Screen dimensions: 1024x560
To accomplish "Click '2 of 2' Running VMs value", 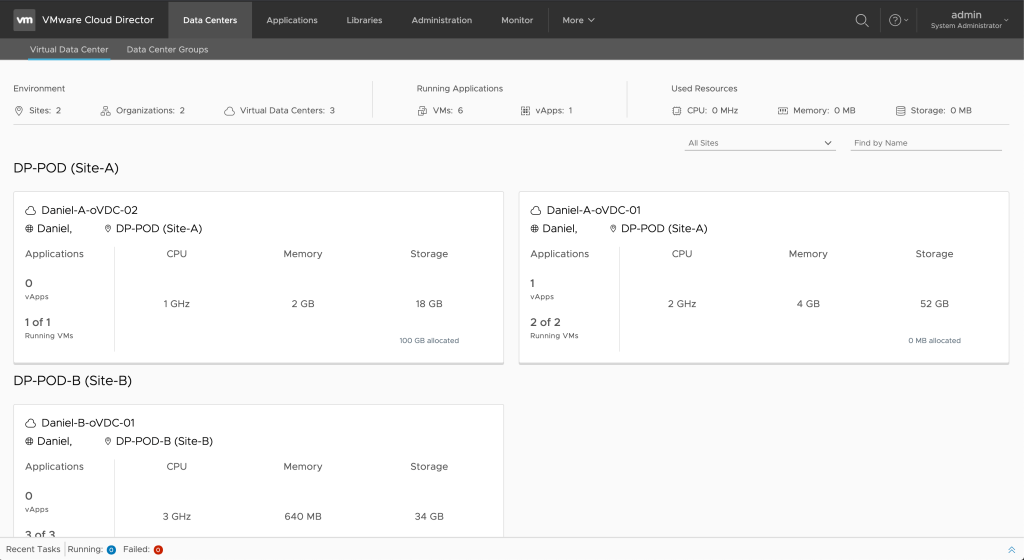I will pos(545,322).
